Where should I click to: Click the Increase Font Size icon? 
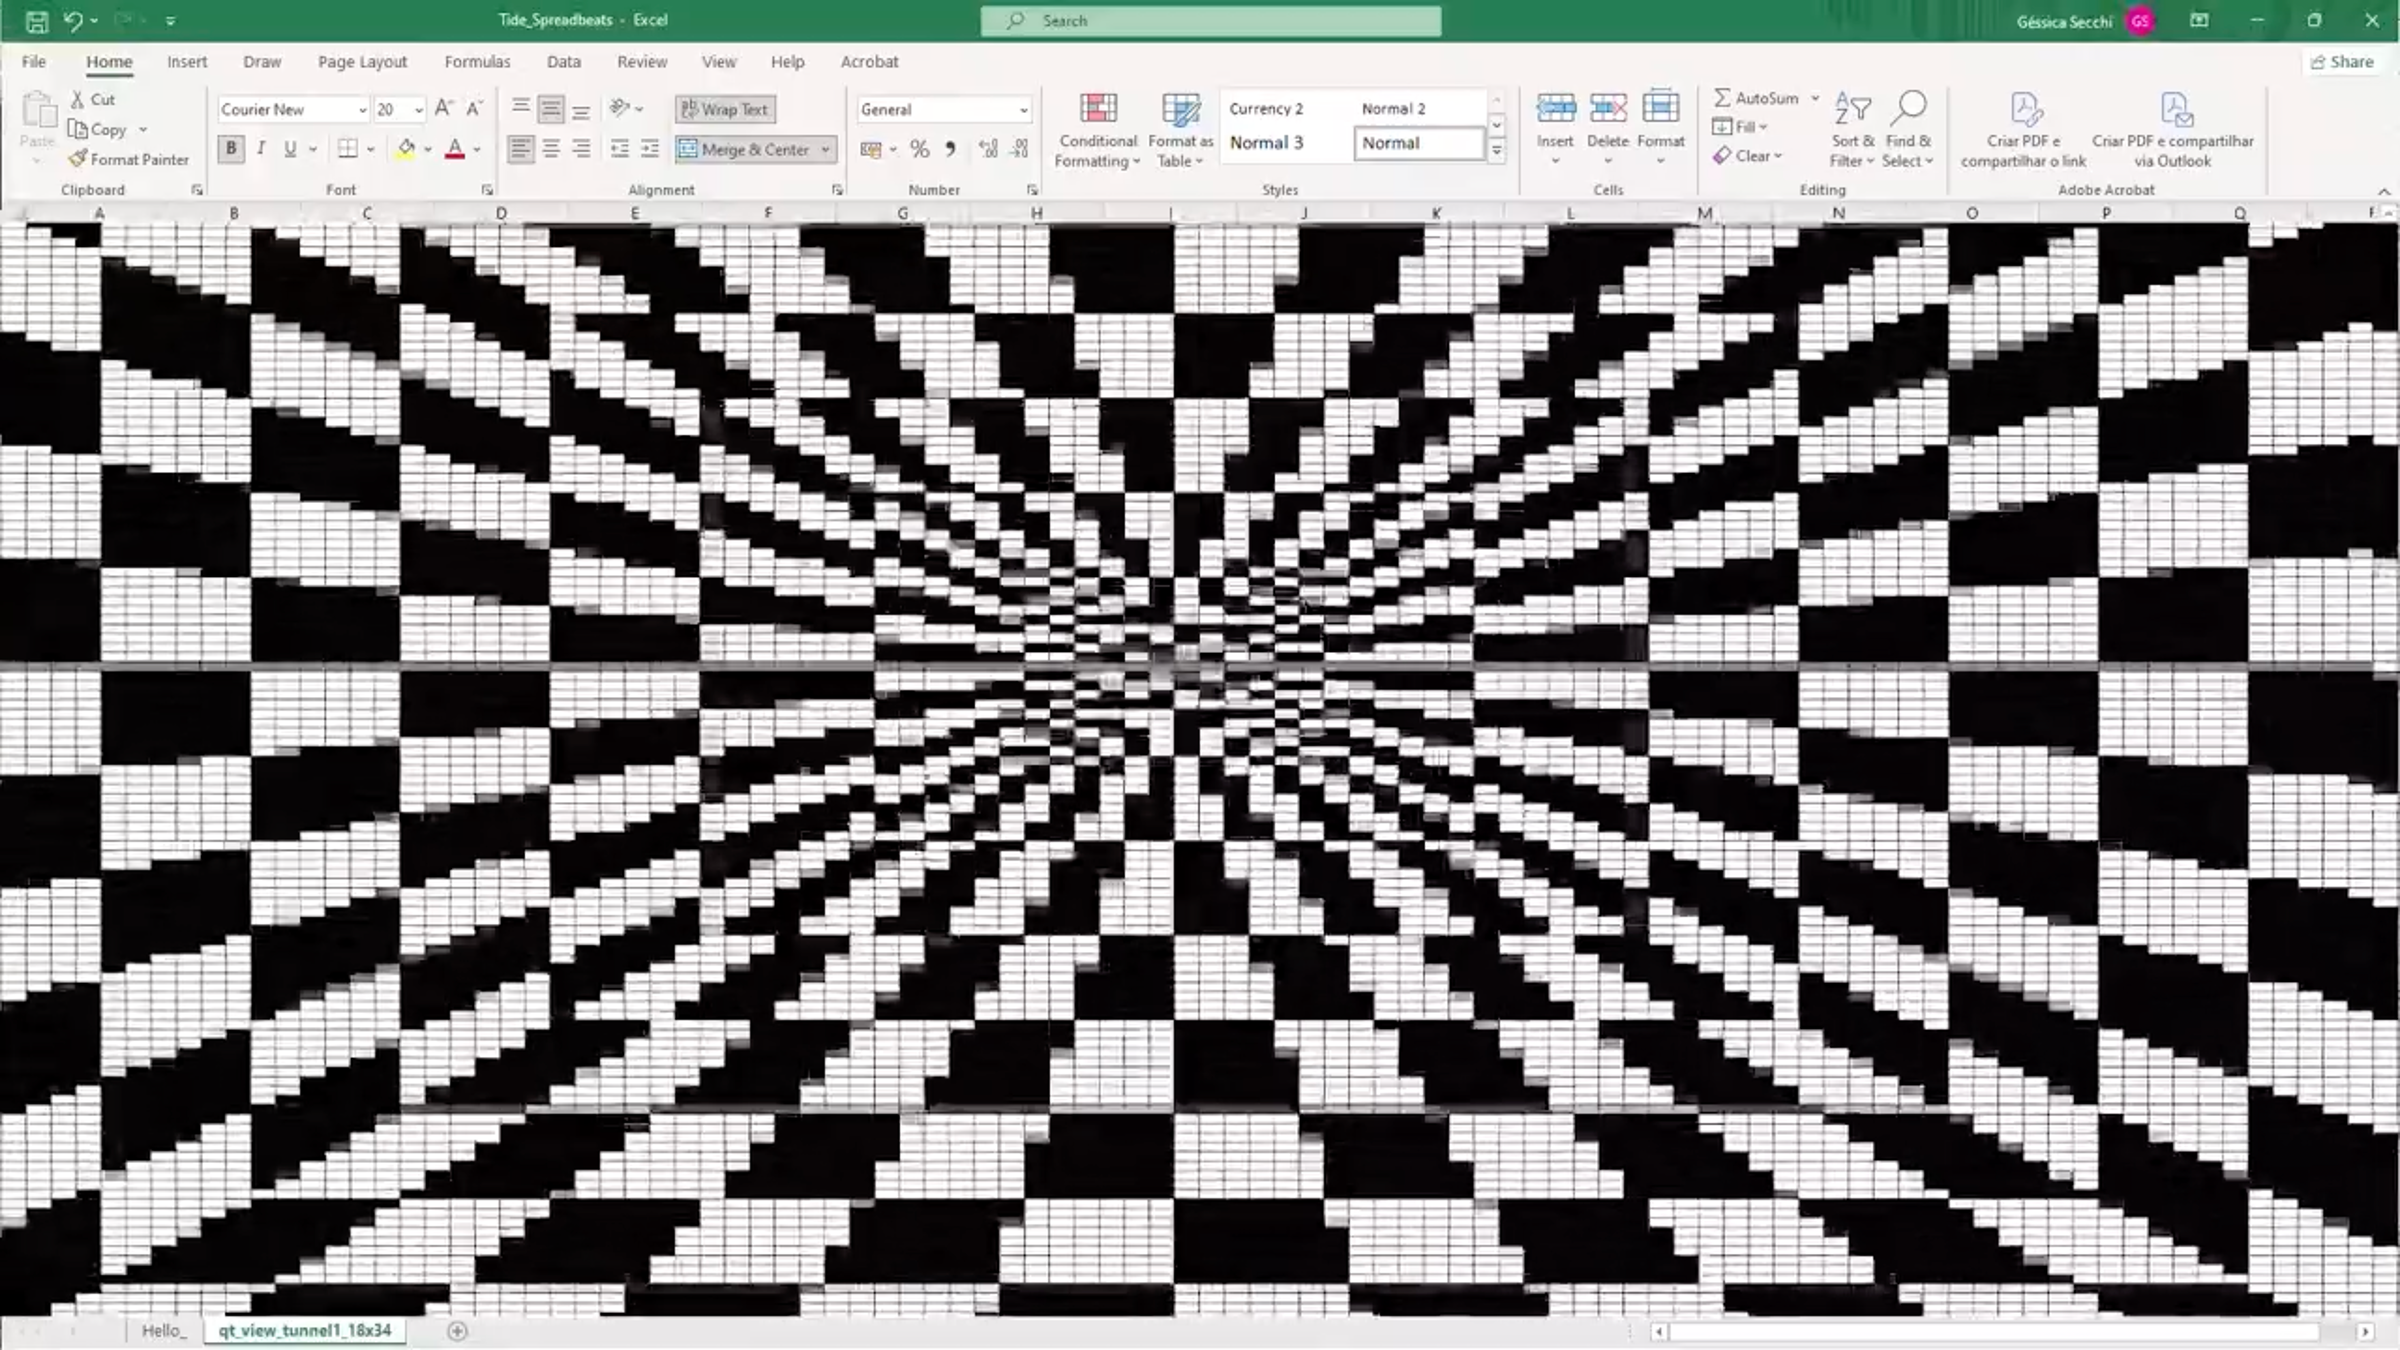443,108
